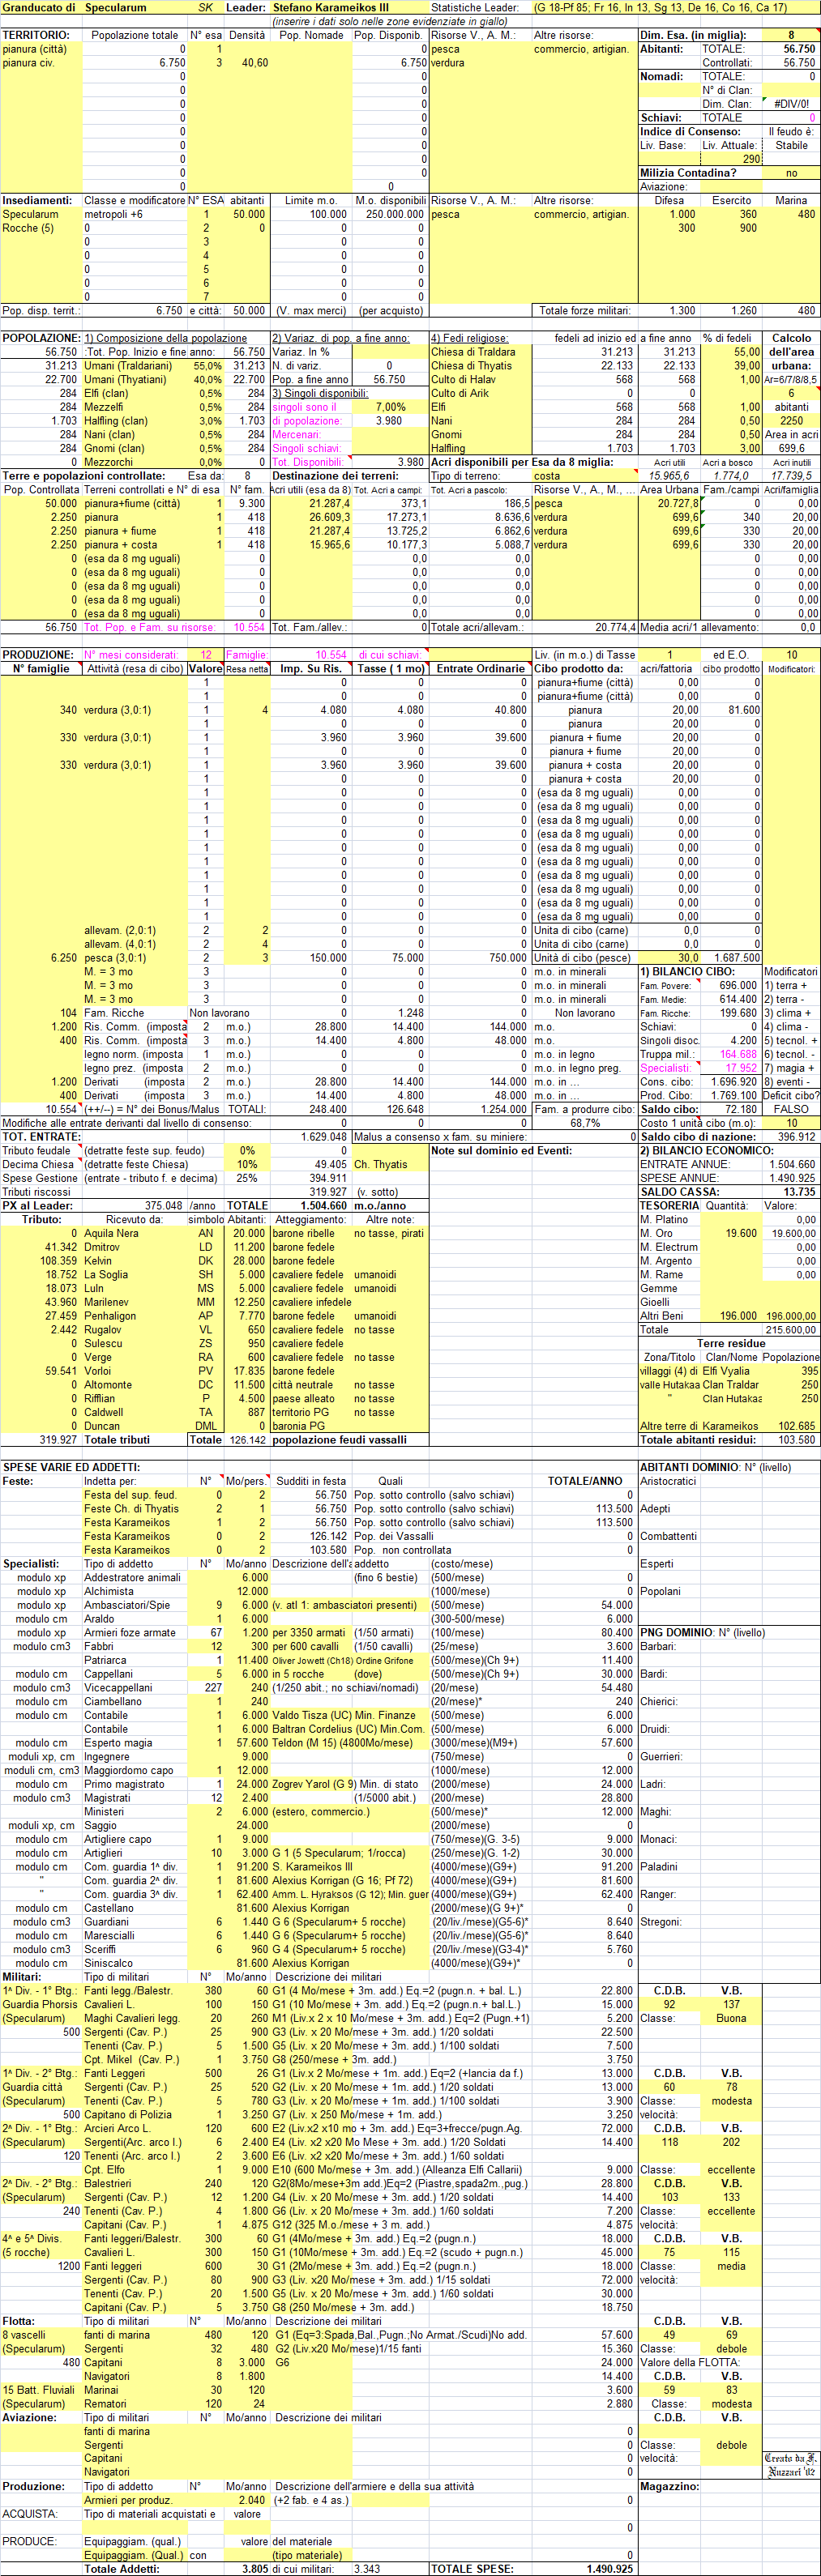This screenshot has height=2576, width=821.
Task: Select the 'Siniscalco' specialist cell
Action: [x=109, y=1964]
